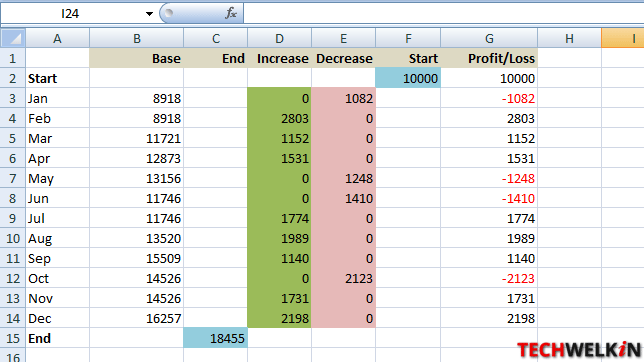Image resolution: width=644 pixels, height=362 pixels.
Task: Click red Profit/Loss value -1248
Action: click(518, 179)
